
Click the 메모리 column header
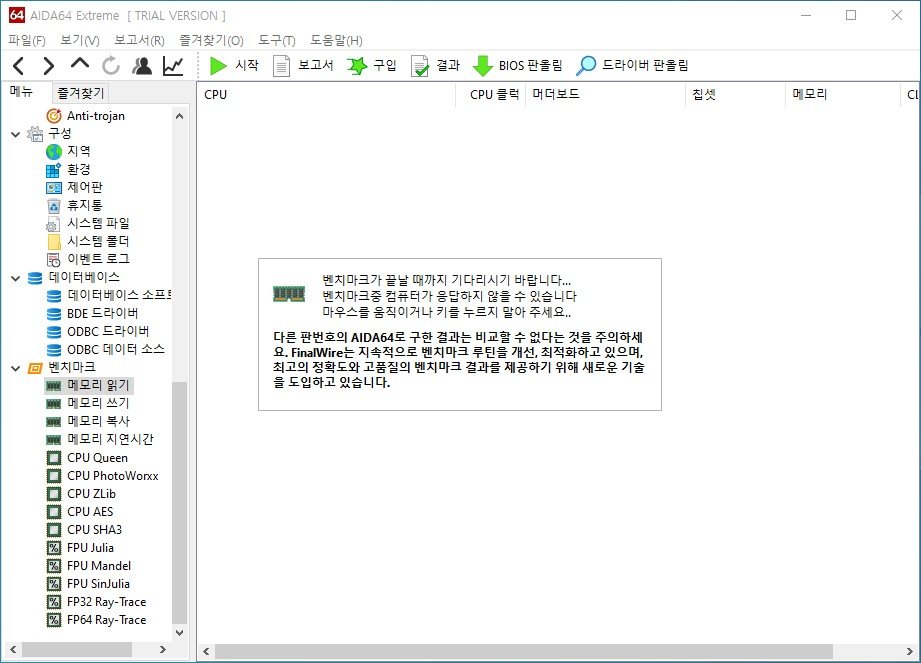[842, 95]
